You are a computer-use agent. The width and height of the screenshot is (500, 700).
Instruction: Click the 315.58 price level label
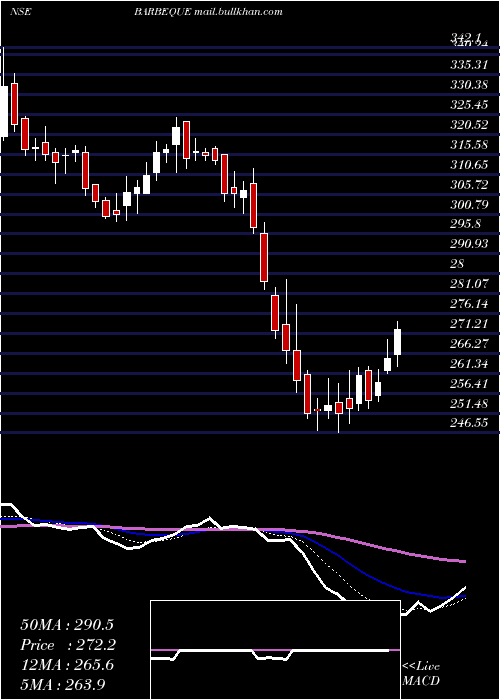click(469, 145)
